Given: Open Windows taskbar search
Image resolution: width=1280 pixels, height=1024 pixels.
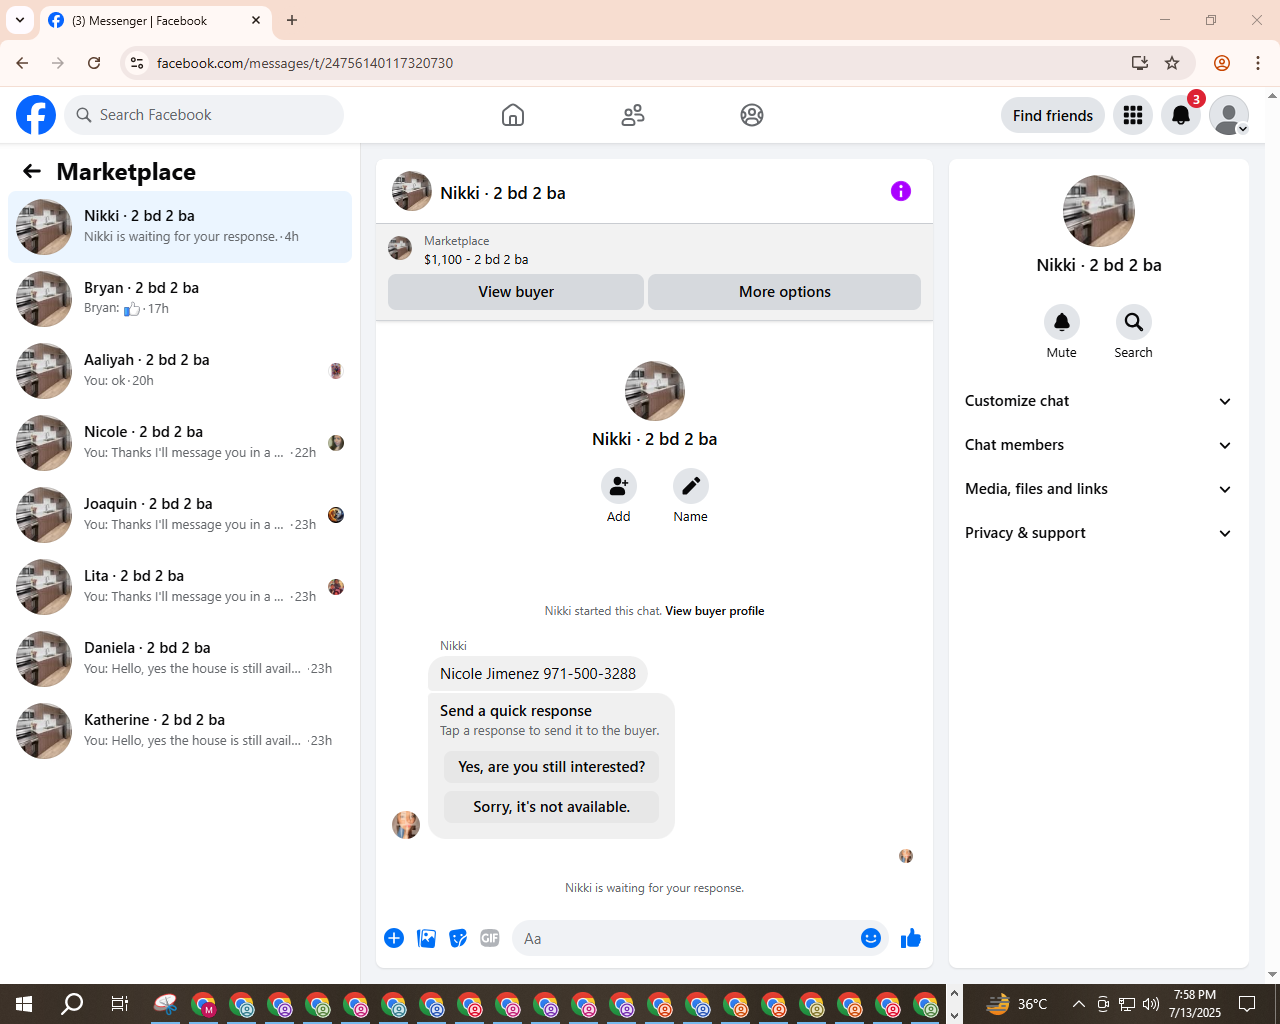Looking at the screenshot, I should click(x=72, y=1004).
